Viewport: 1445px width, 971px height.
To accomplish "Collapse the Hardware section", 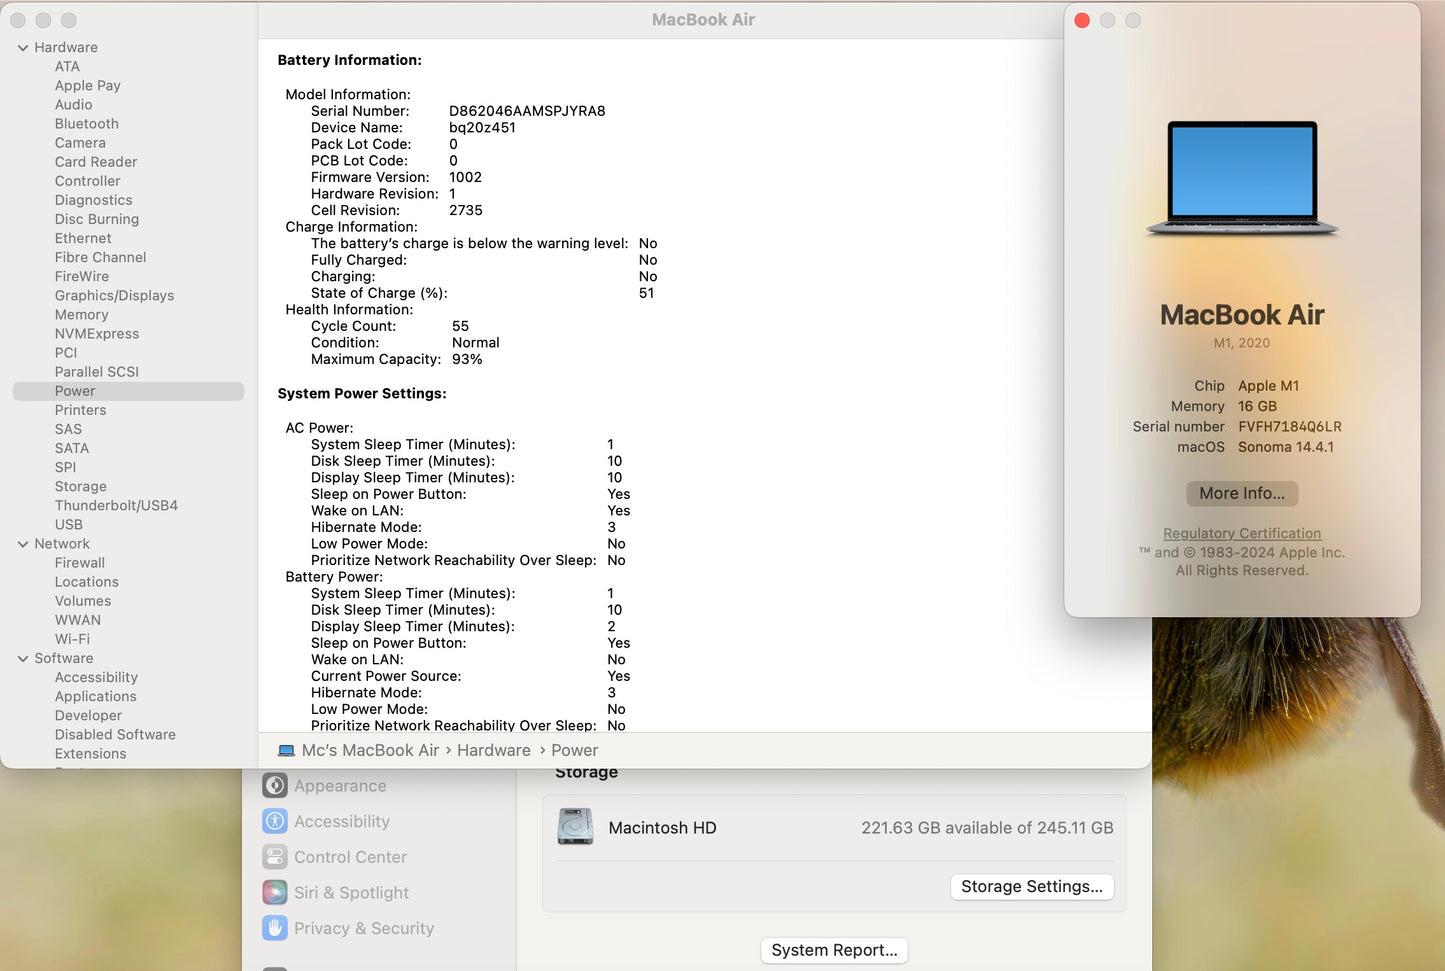I will click(22, 47).
